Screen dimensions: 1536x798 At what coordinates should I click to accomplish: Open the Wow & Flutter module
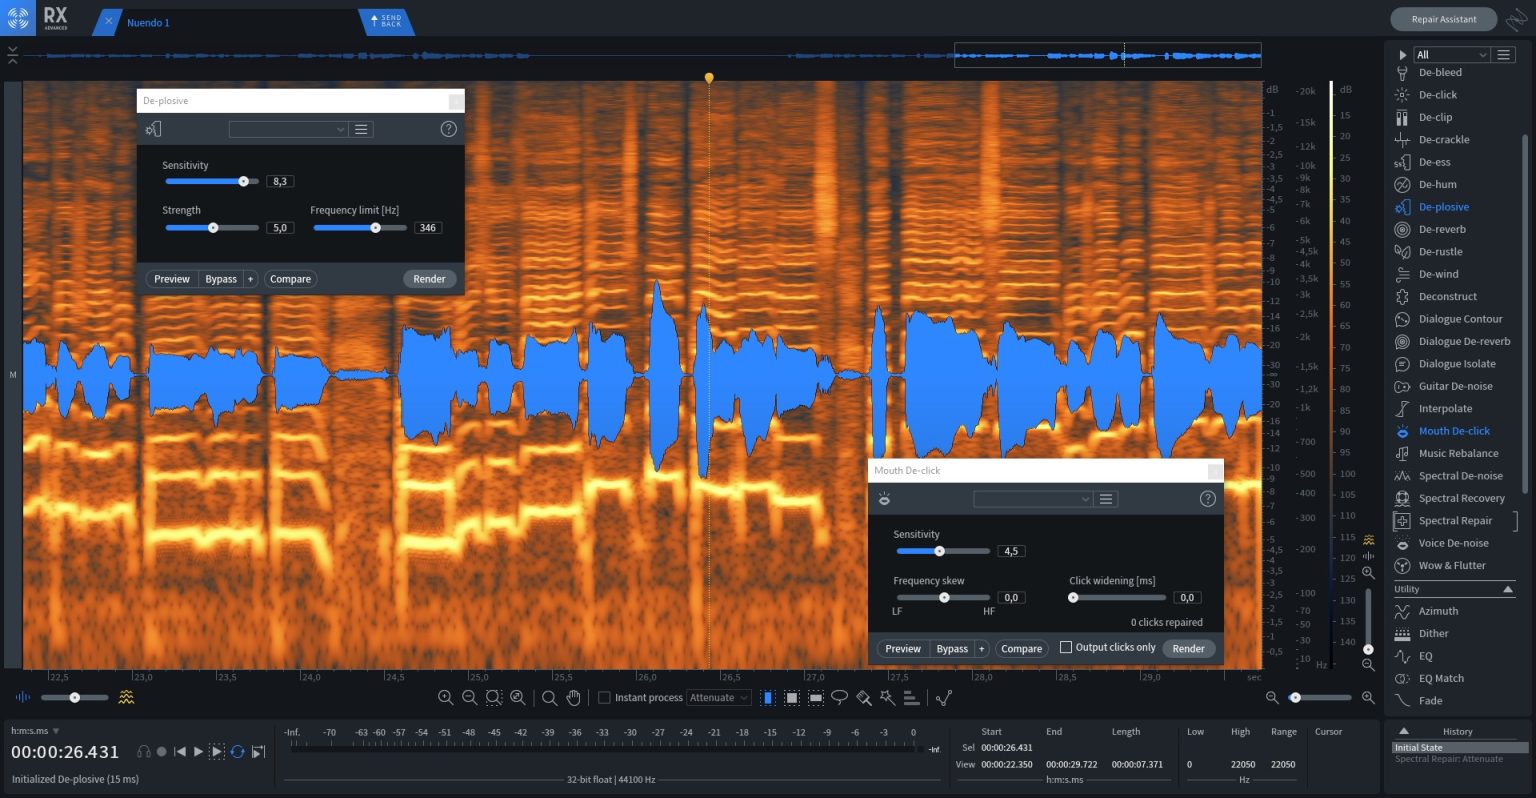click(1452, 566)
